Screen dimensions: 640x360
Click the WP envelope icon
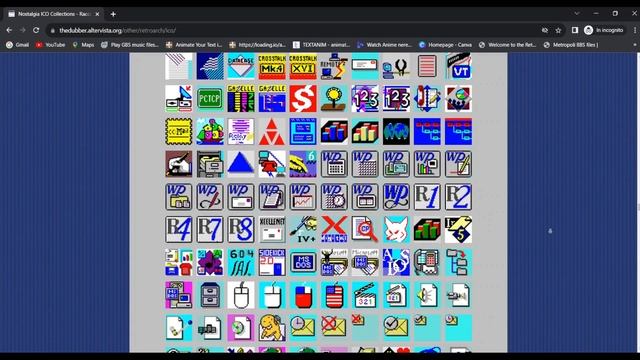(241, 197)
